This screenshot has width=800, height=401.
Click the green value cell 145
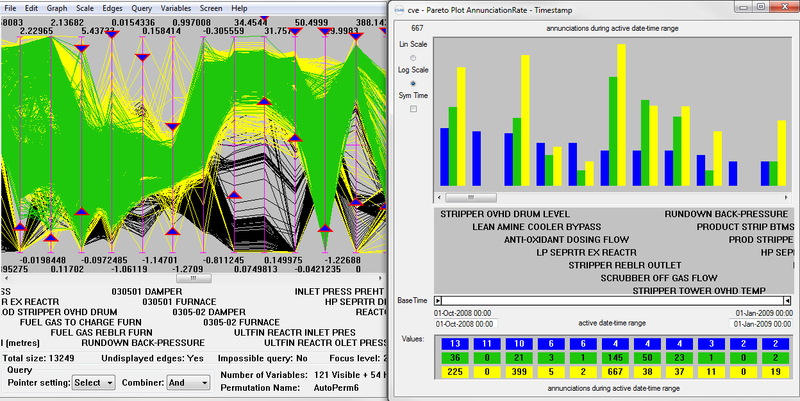[615, 358]
